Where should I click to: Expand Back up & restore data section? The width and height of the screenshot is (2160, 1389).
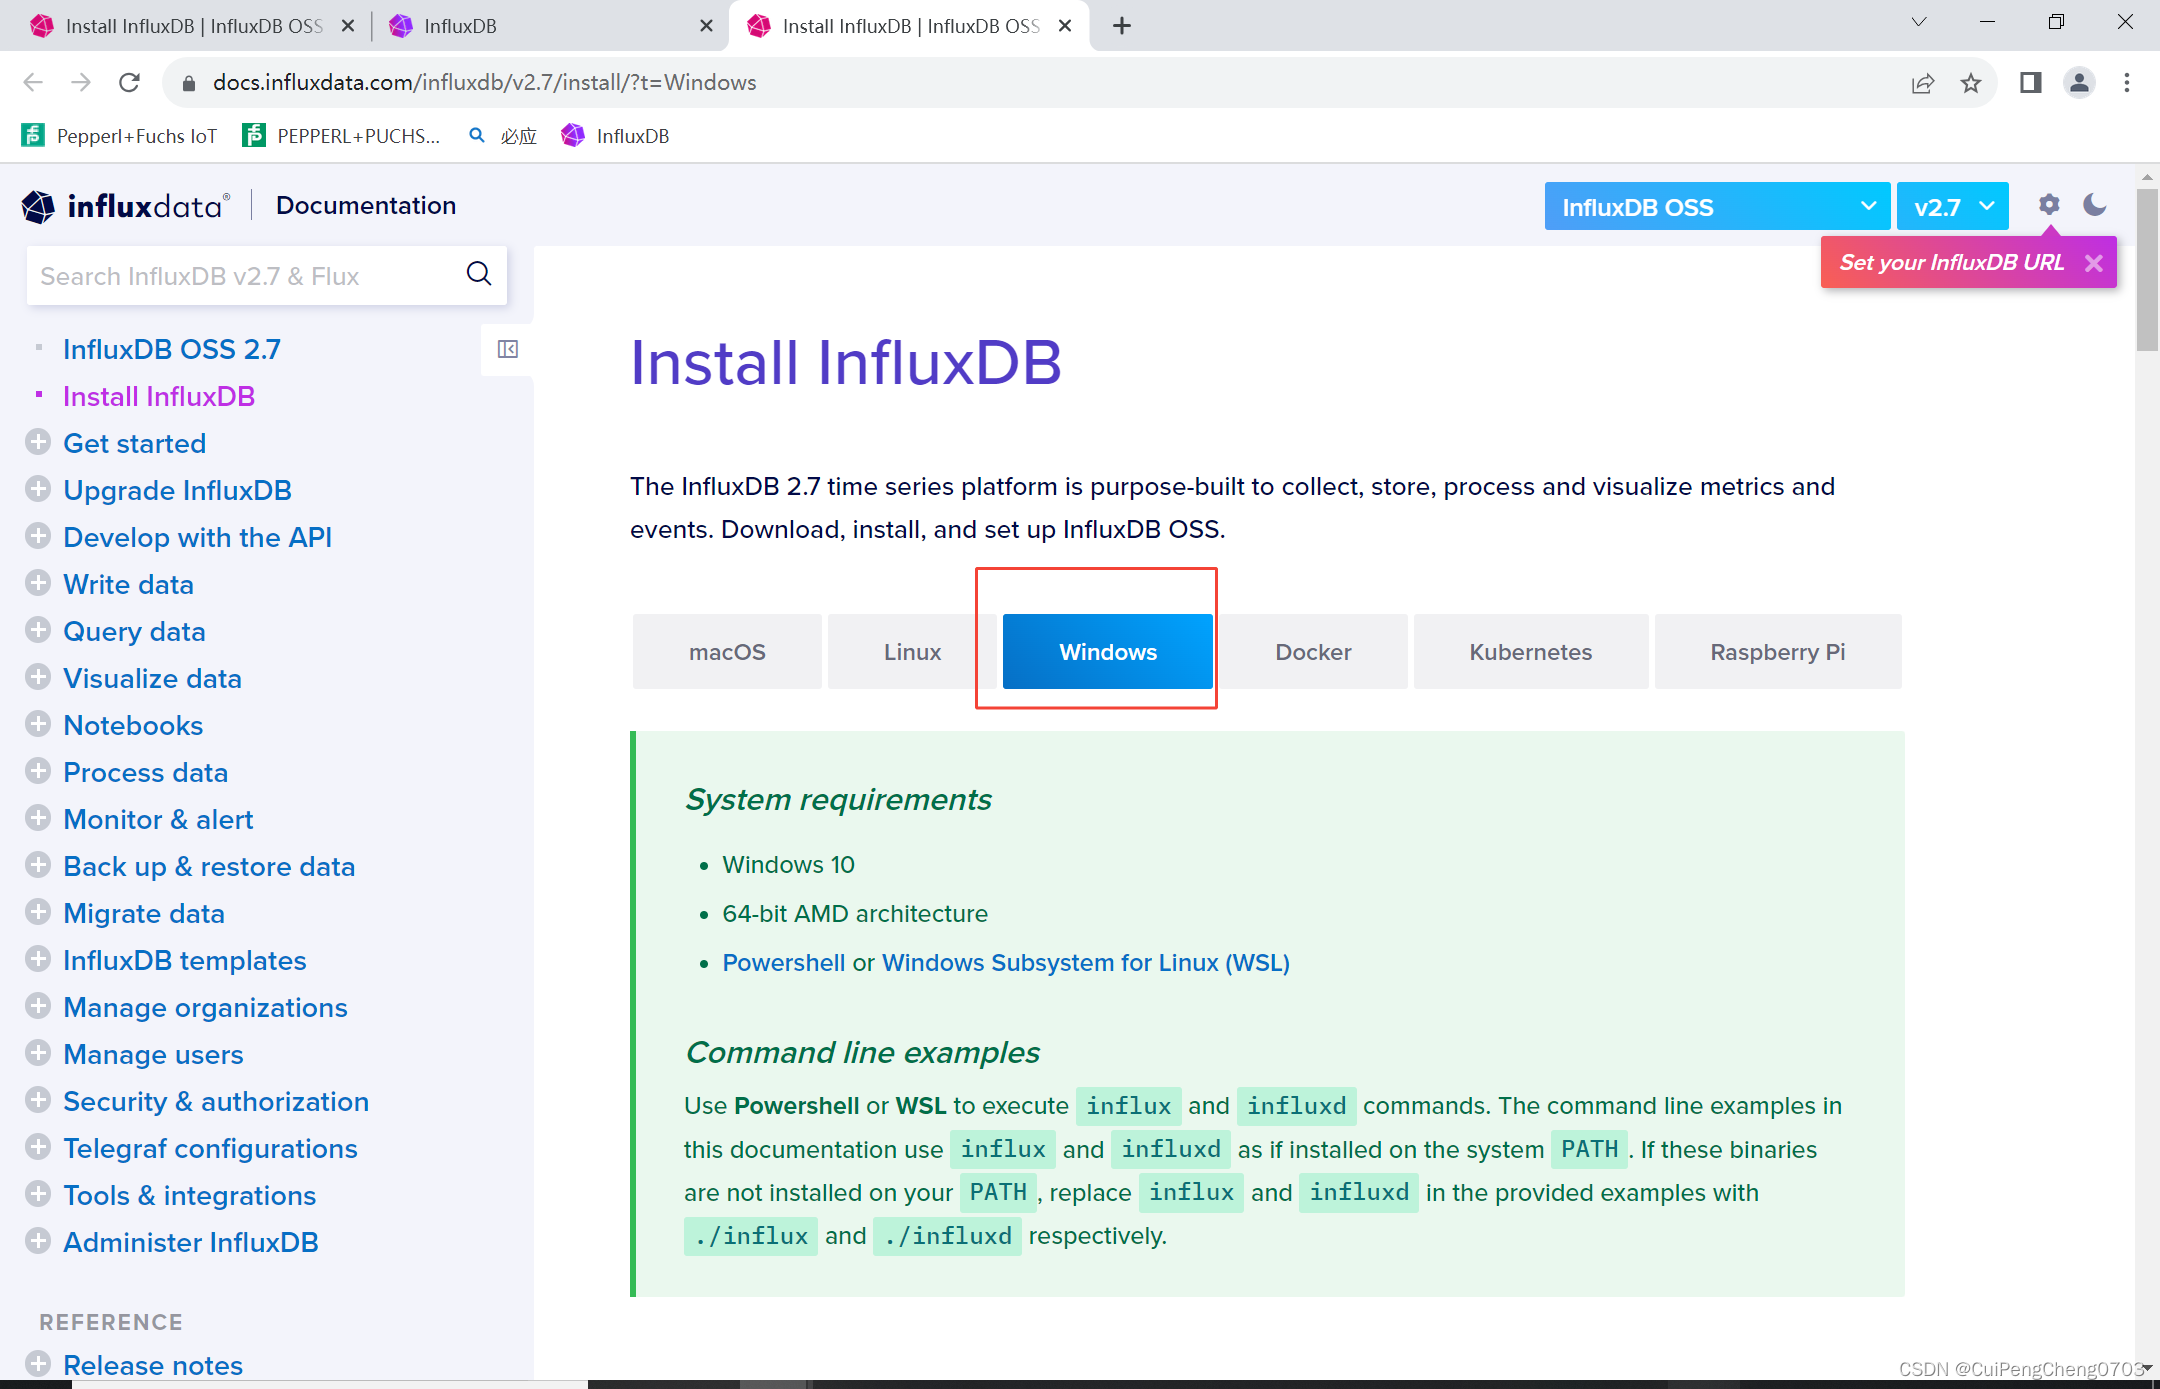tap(38, 865)
